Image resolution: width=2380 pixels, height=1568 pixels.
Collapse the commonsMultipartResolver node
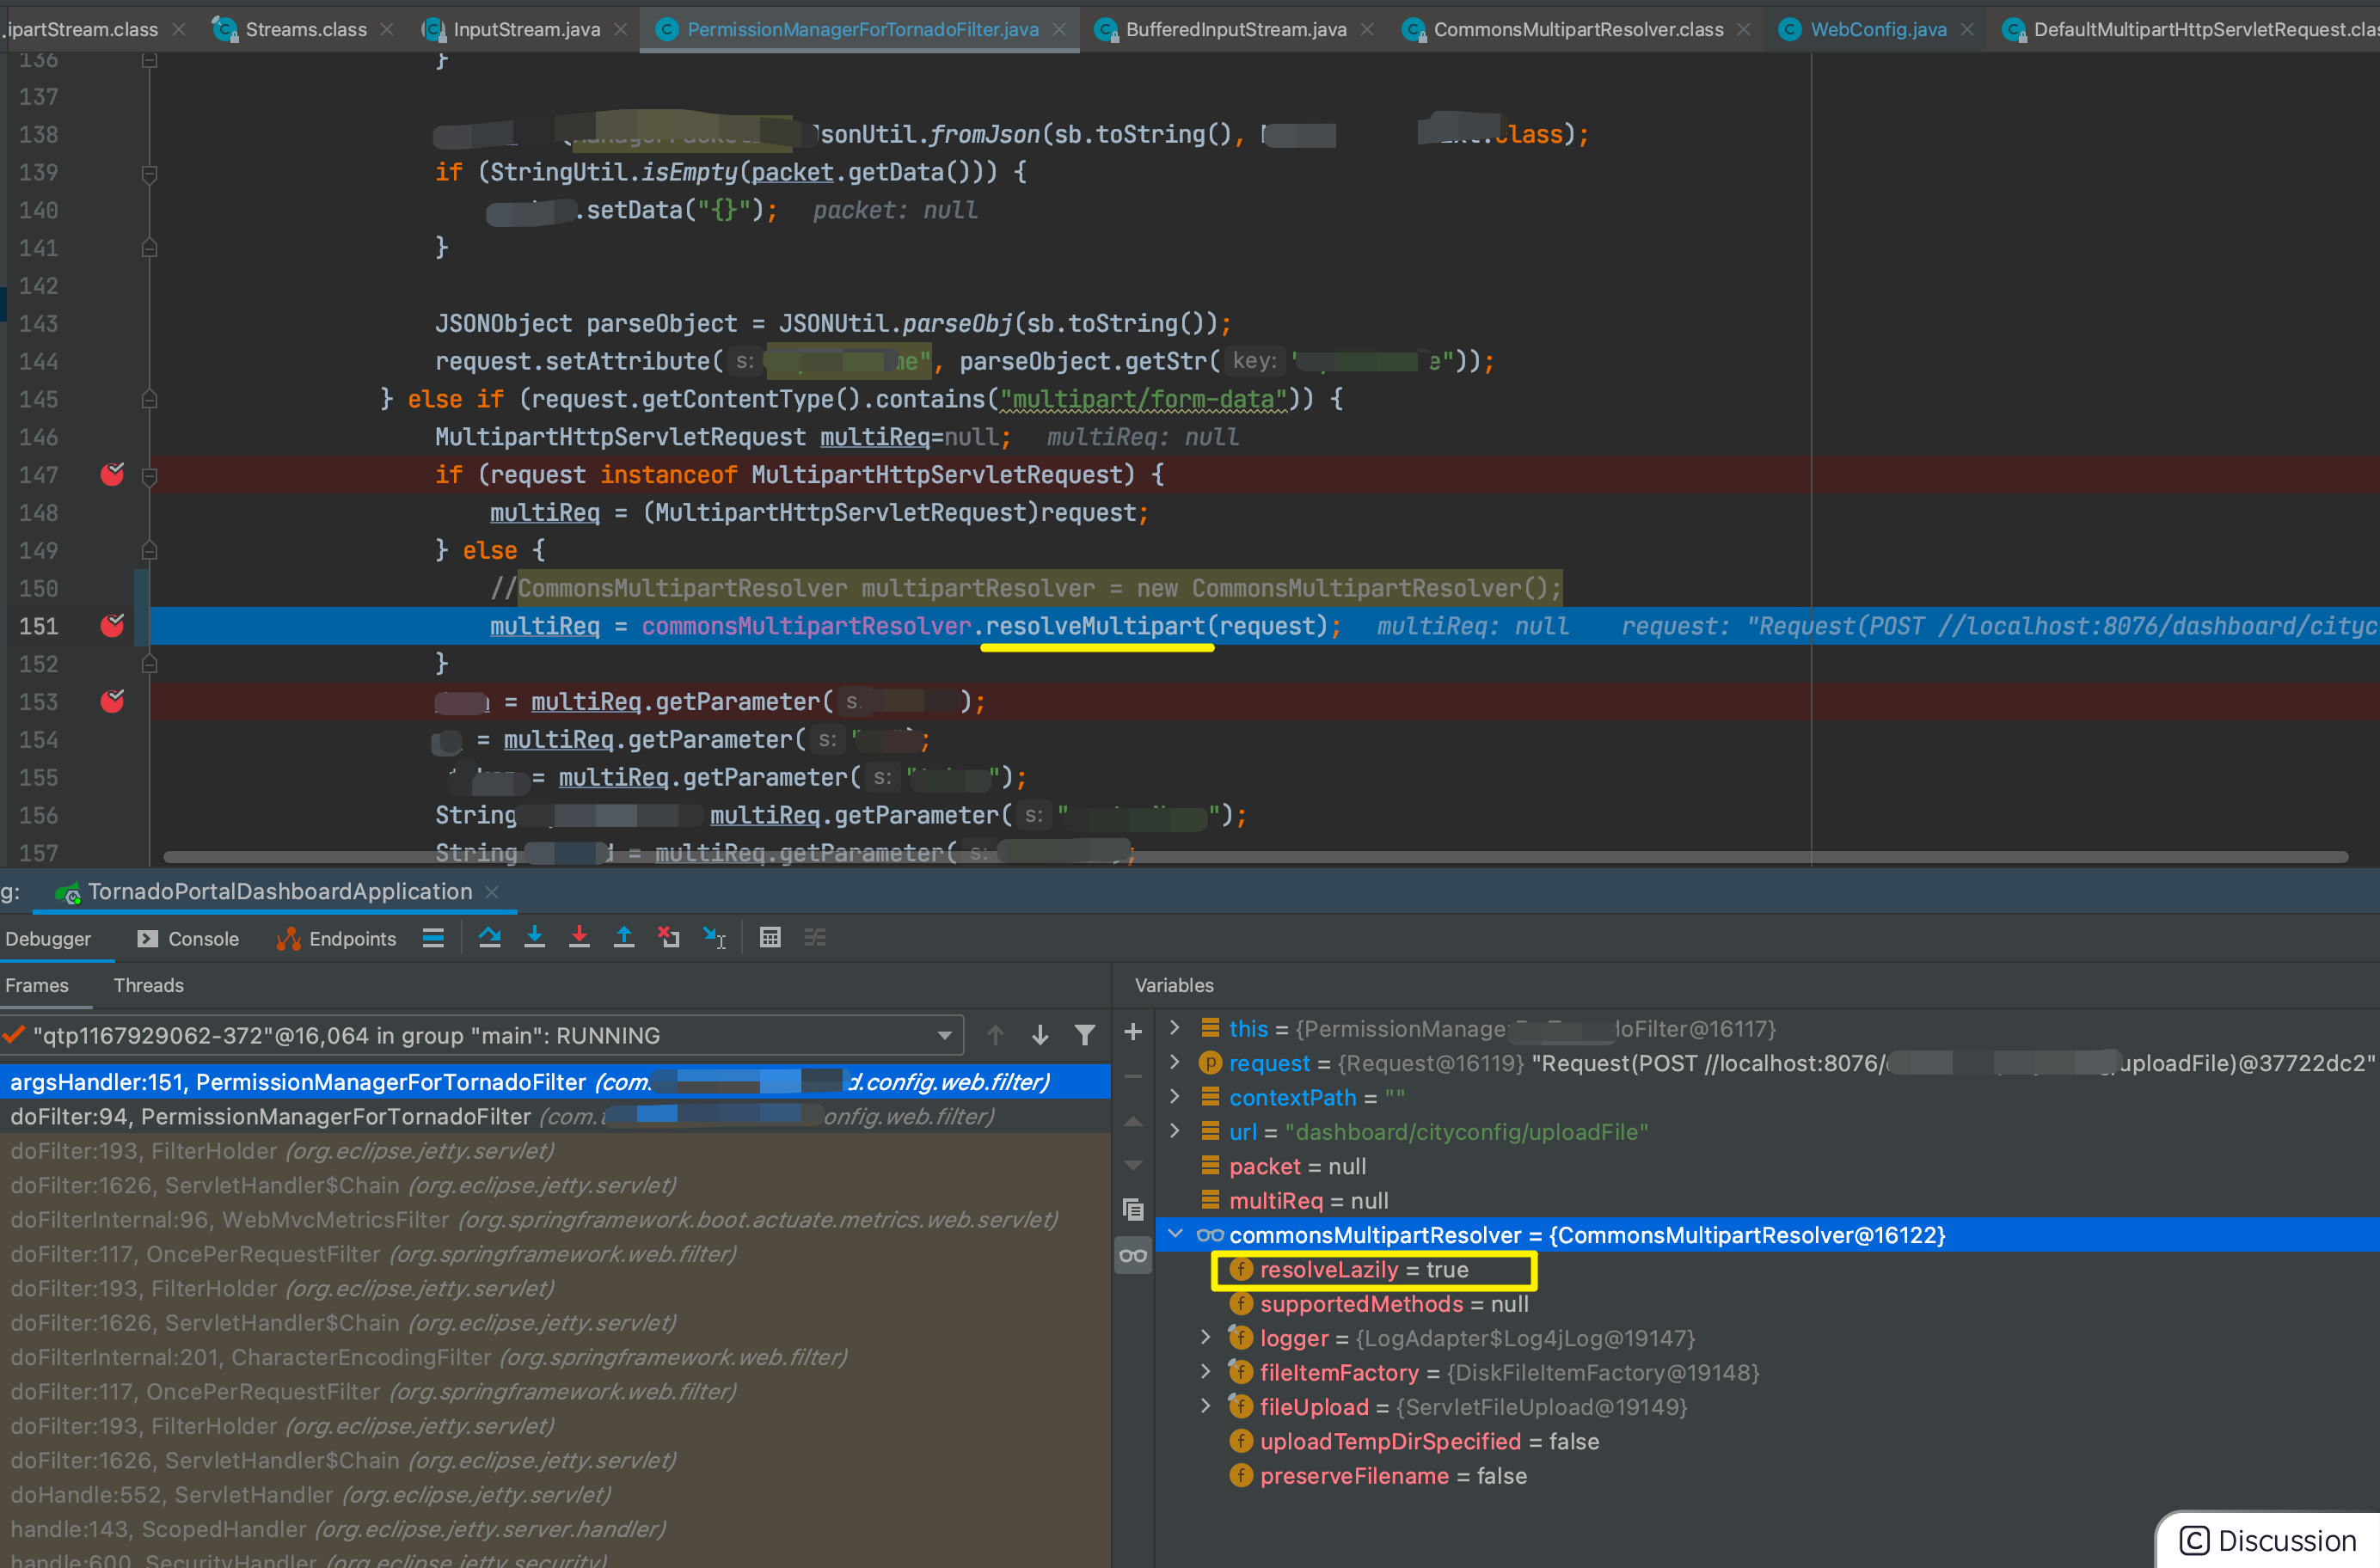pyautogui.click(x=1175, y=1234)
